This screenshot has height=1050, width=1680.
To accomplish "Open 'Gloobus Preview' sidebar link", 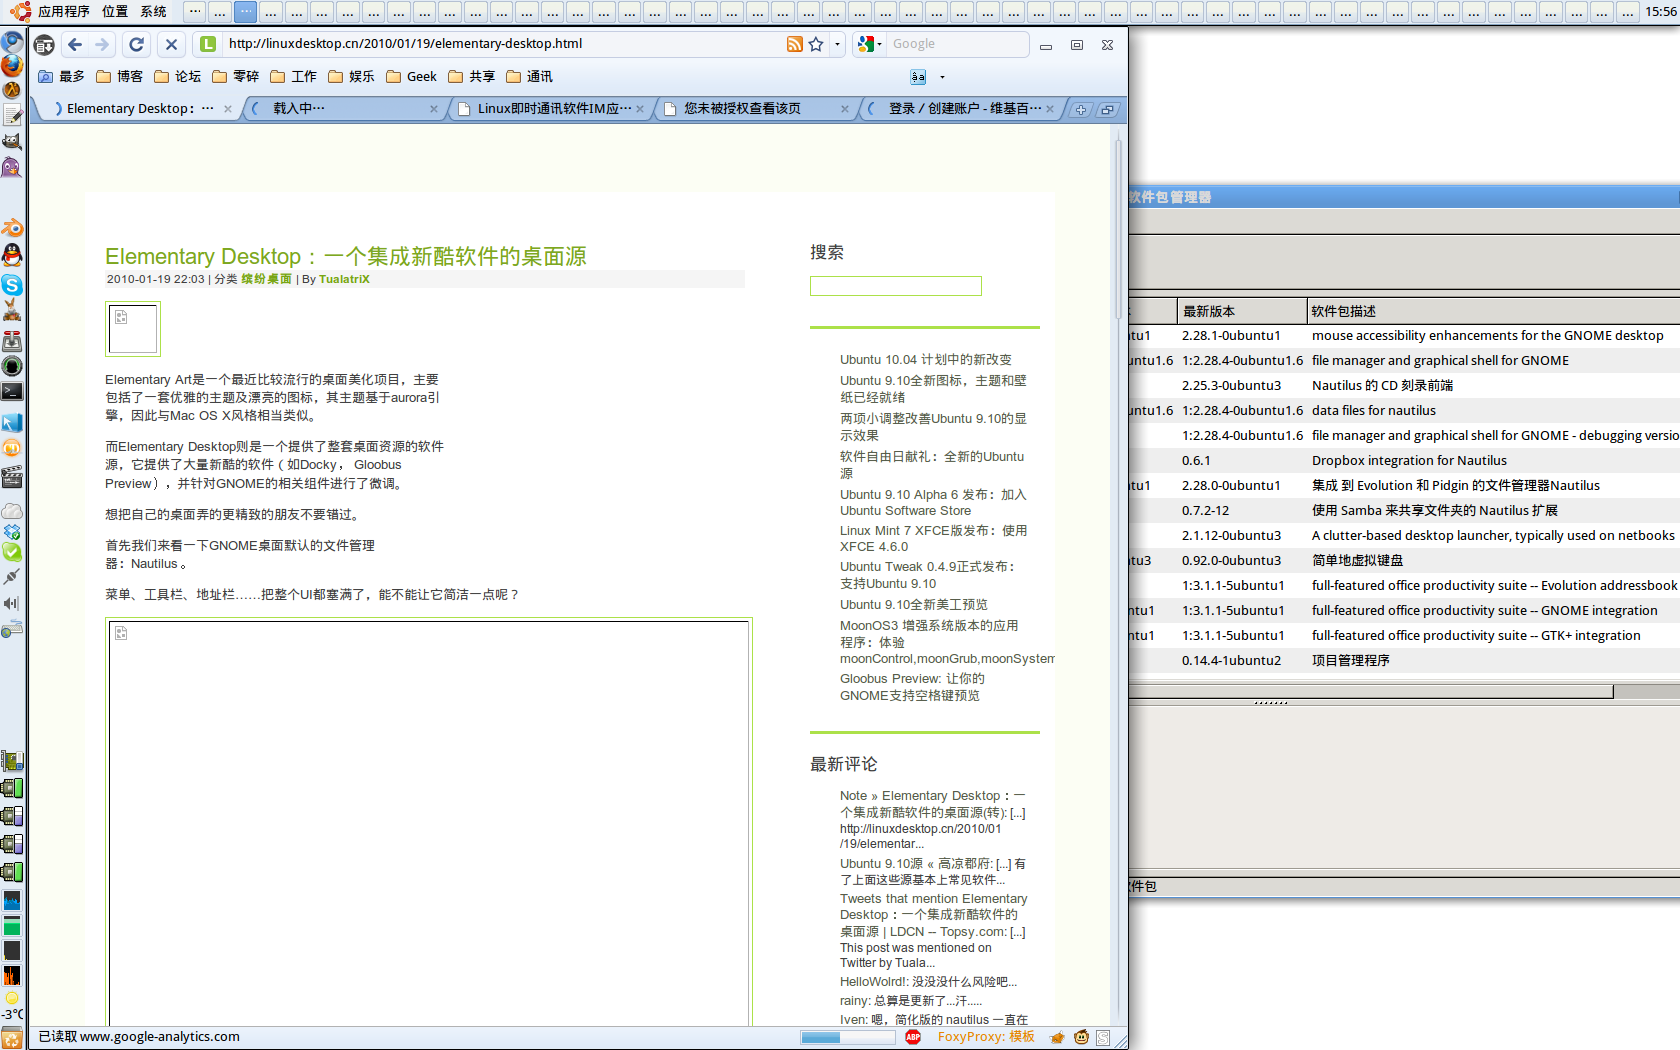I will pos(912,687).
